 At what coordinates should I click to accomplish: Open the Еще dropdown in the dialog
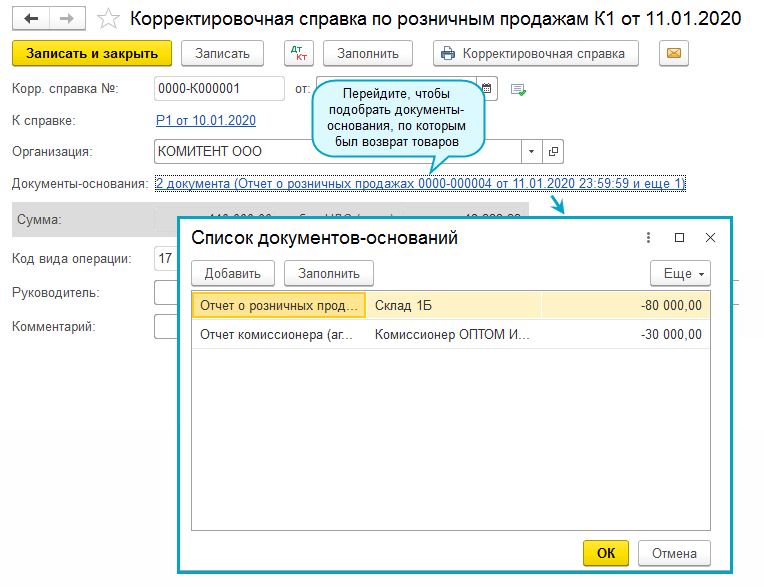click(680, 273)
